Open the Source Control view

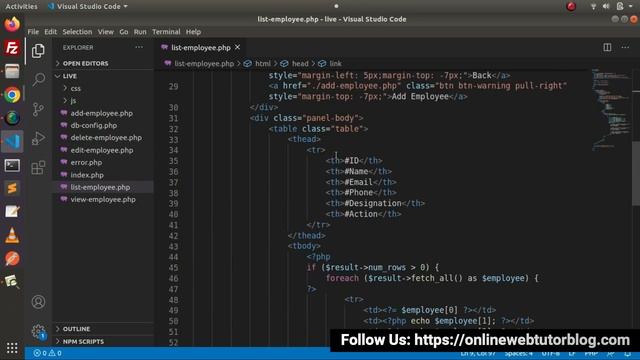[x=38, y=109]
